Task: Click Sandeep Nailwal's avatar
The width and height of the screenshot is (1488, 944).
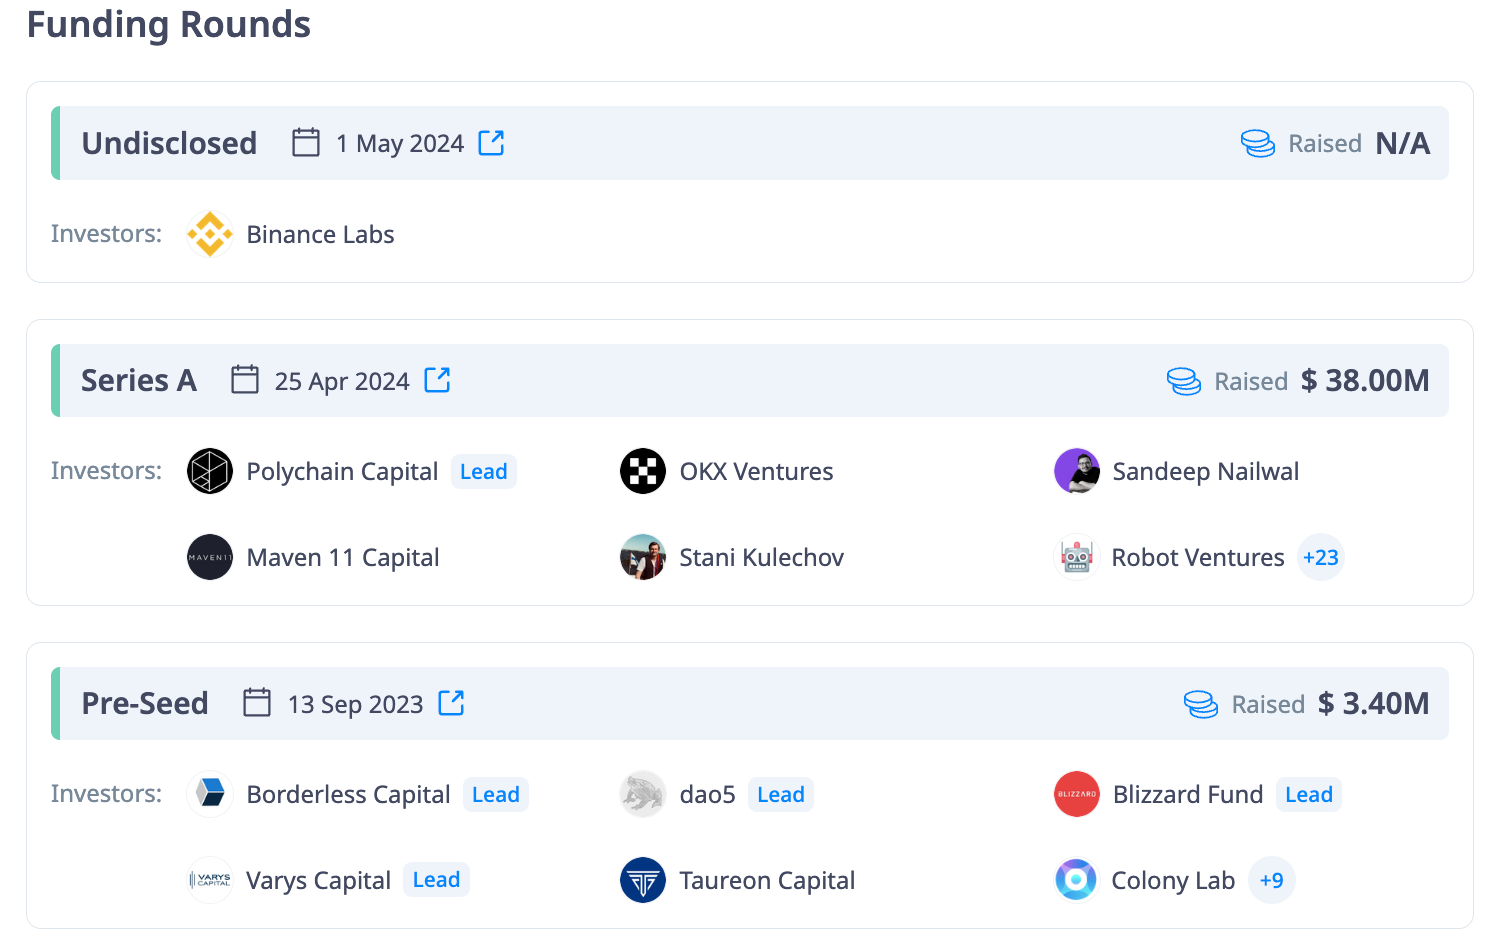Action: [1077, 471]
